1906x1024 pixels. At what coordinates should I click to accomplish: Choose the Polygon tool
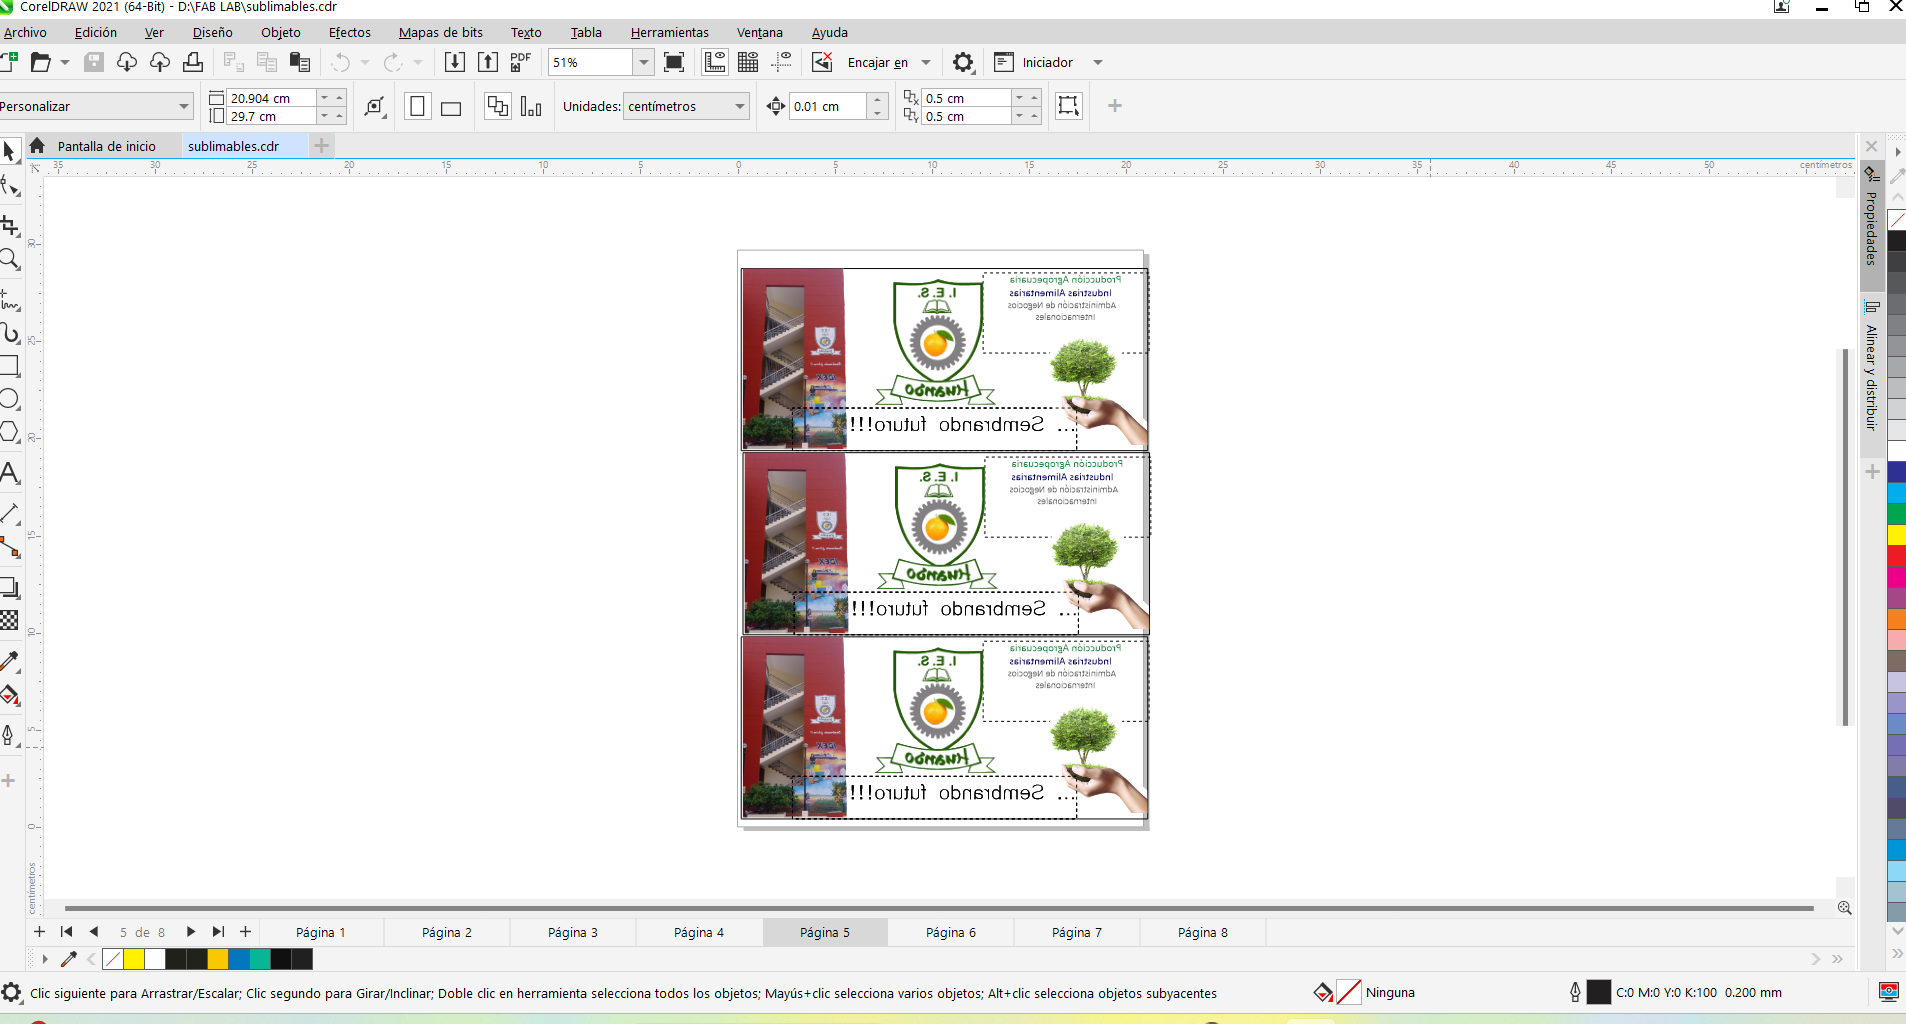(10, 432)
